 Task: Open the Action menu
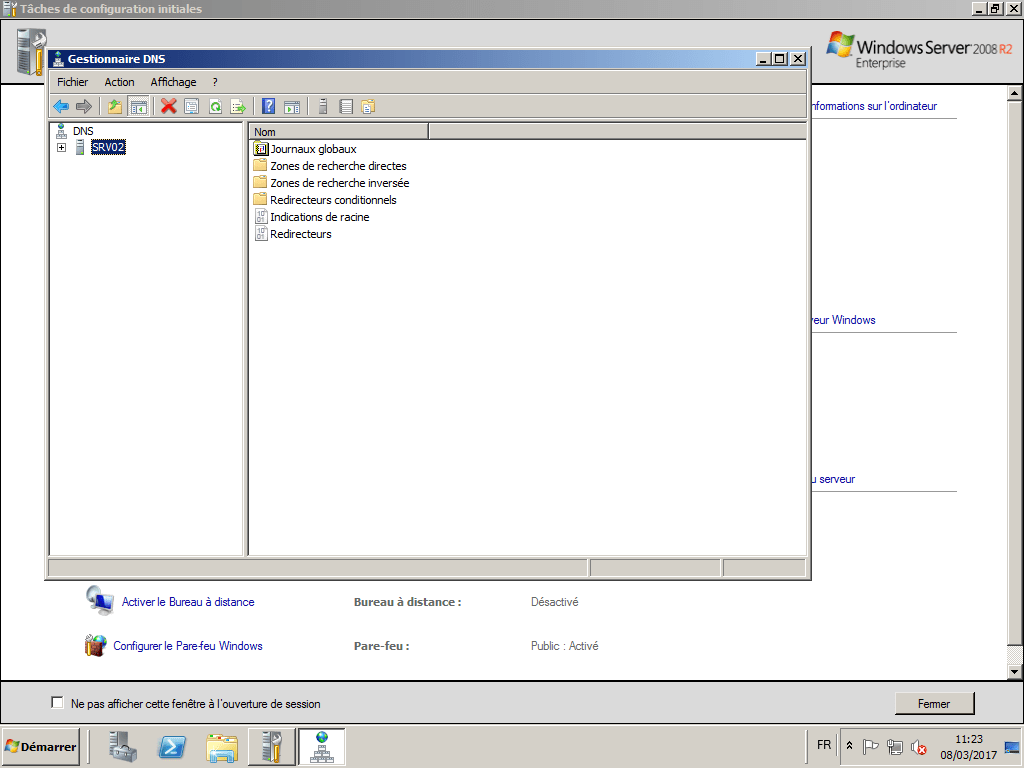click(119, 82)
